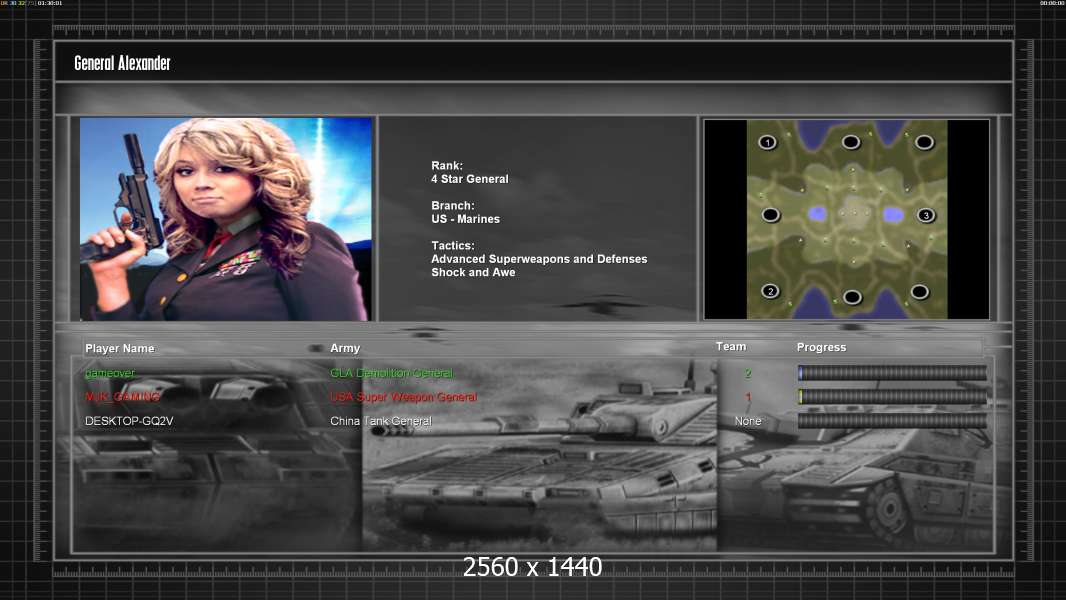The width and height of the screenshot is (1066, 600).
Task: Select empty bottom-center start slot on minimap
Action: [x=852, y=297]
